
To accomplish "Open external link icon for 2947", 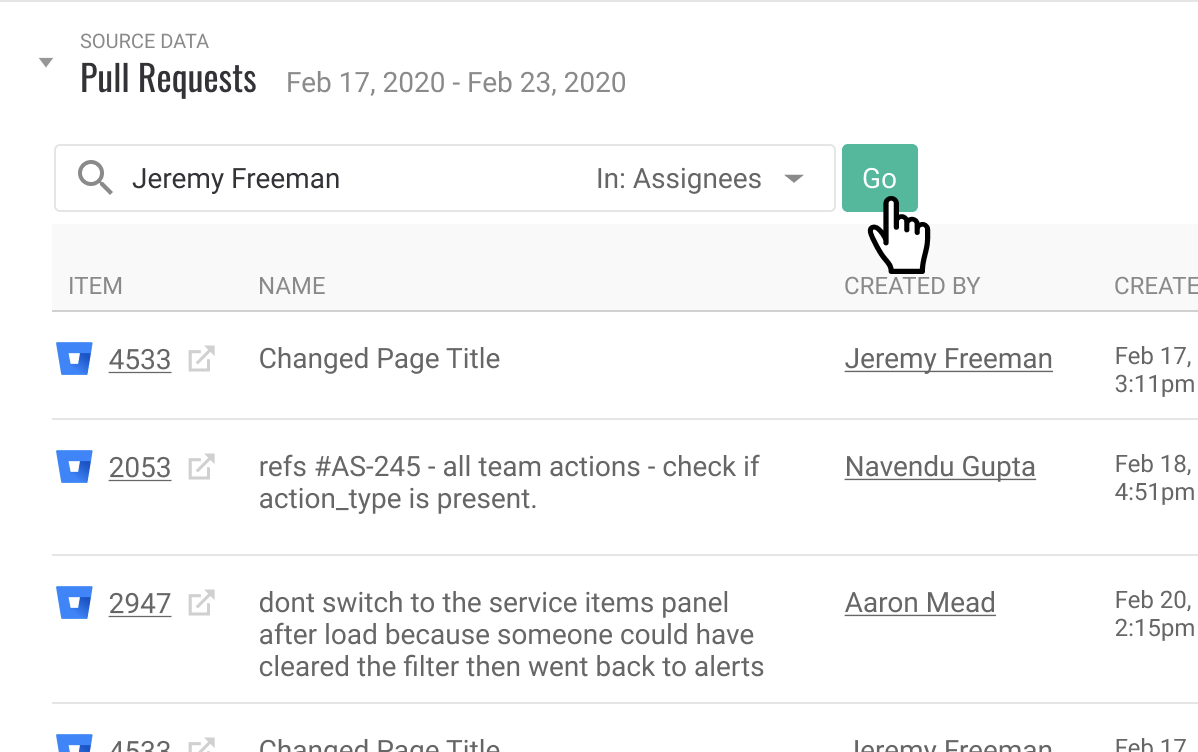I will tap(202, 603).
